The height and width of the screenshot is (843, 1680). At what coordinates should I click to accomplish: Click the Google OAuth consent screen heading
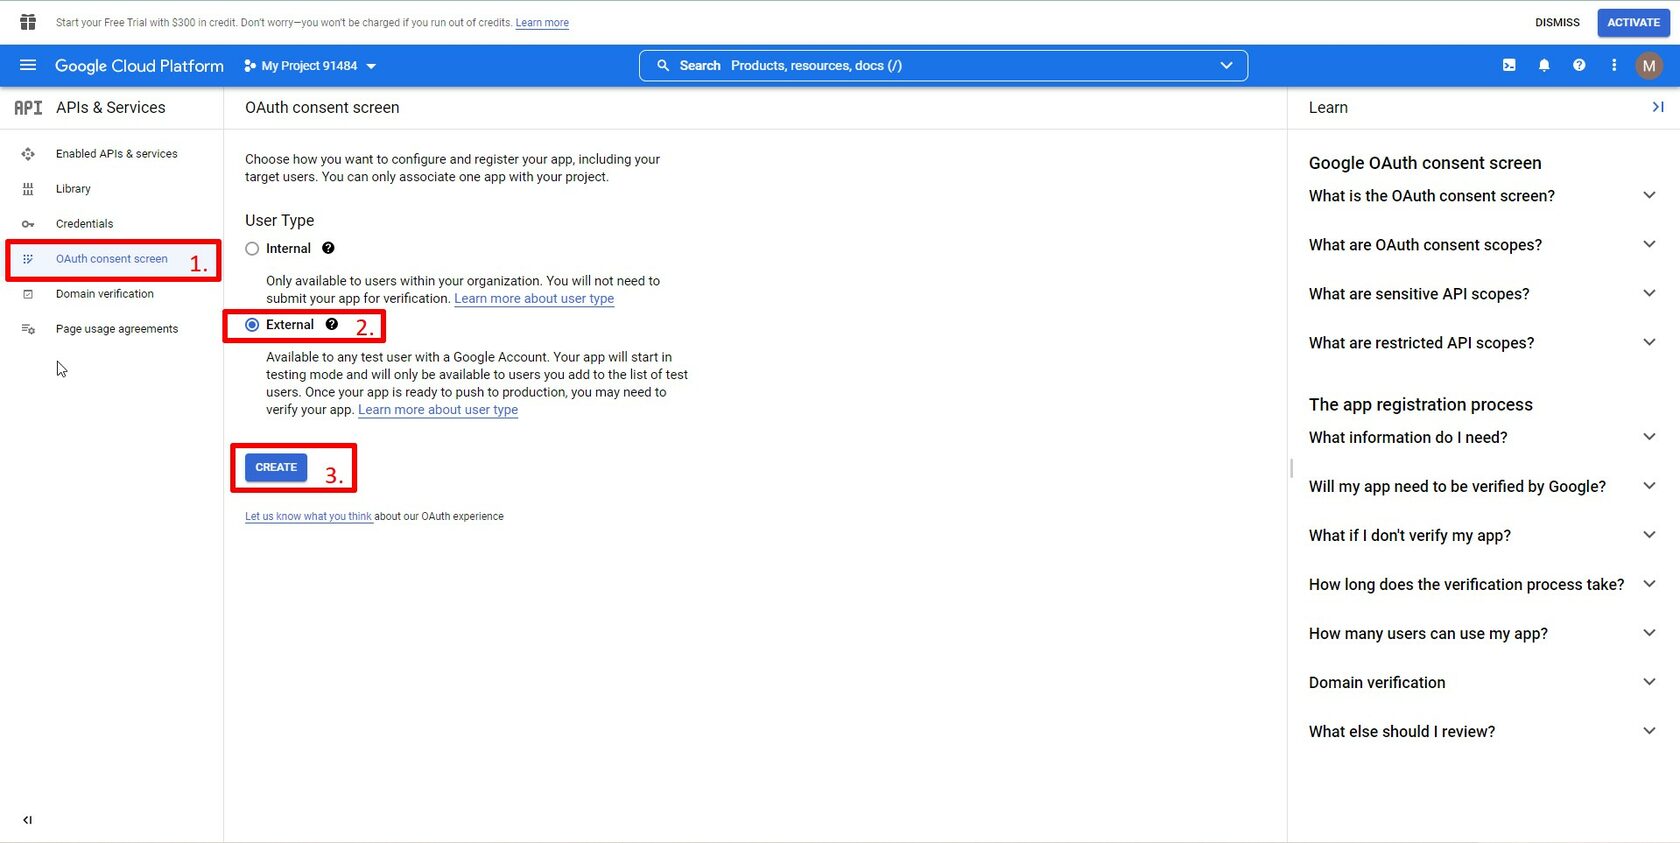(1425, 163)
